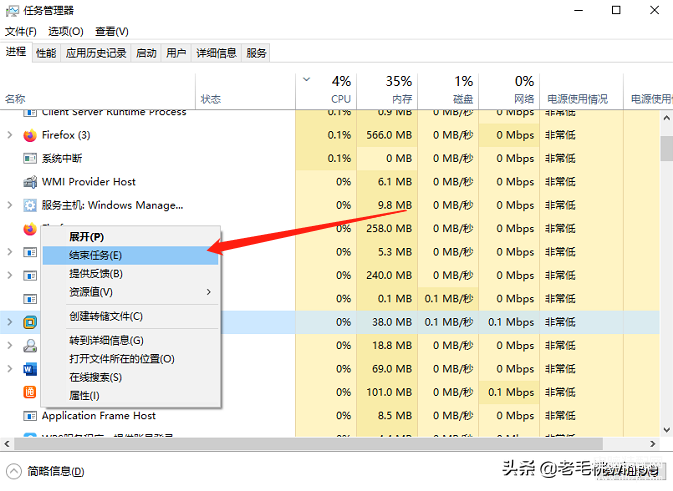Click the horizontal scrollbar right arrow
The image size is (673, 491).
[x=653, y=444]
